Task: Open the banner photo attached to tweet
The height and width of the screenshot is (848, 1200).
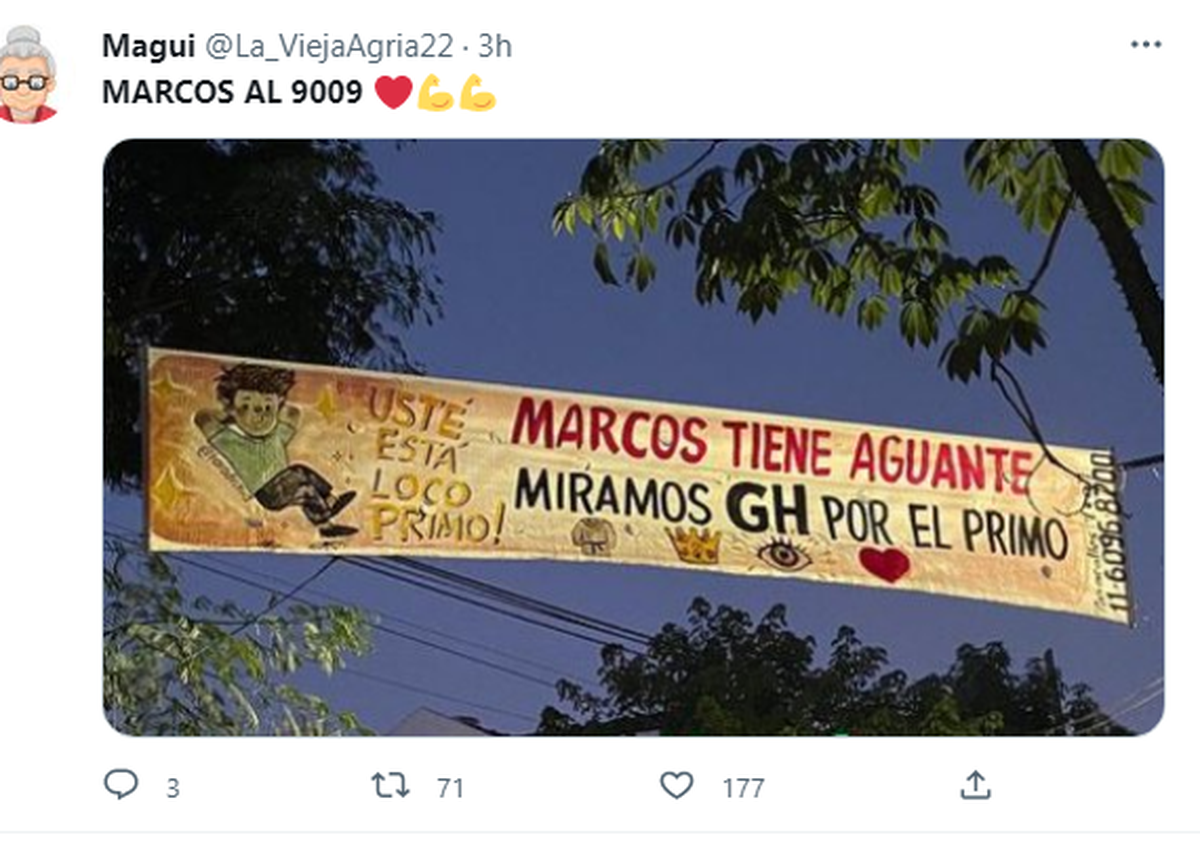Action: [x=633, y=437]
